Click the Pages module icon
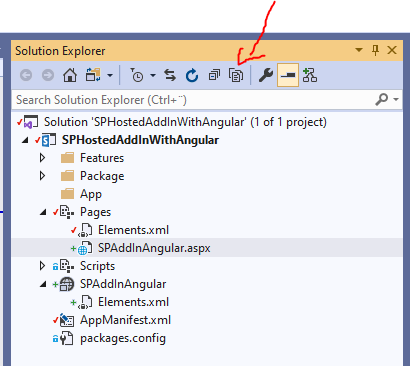 67,212
